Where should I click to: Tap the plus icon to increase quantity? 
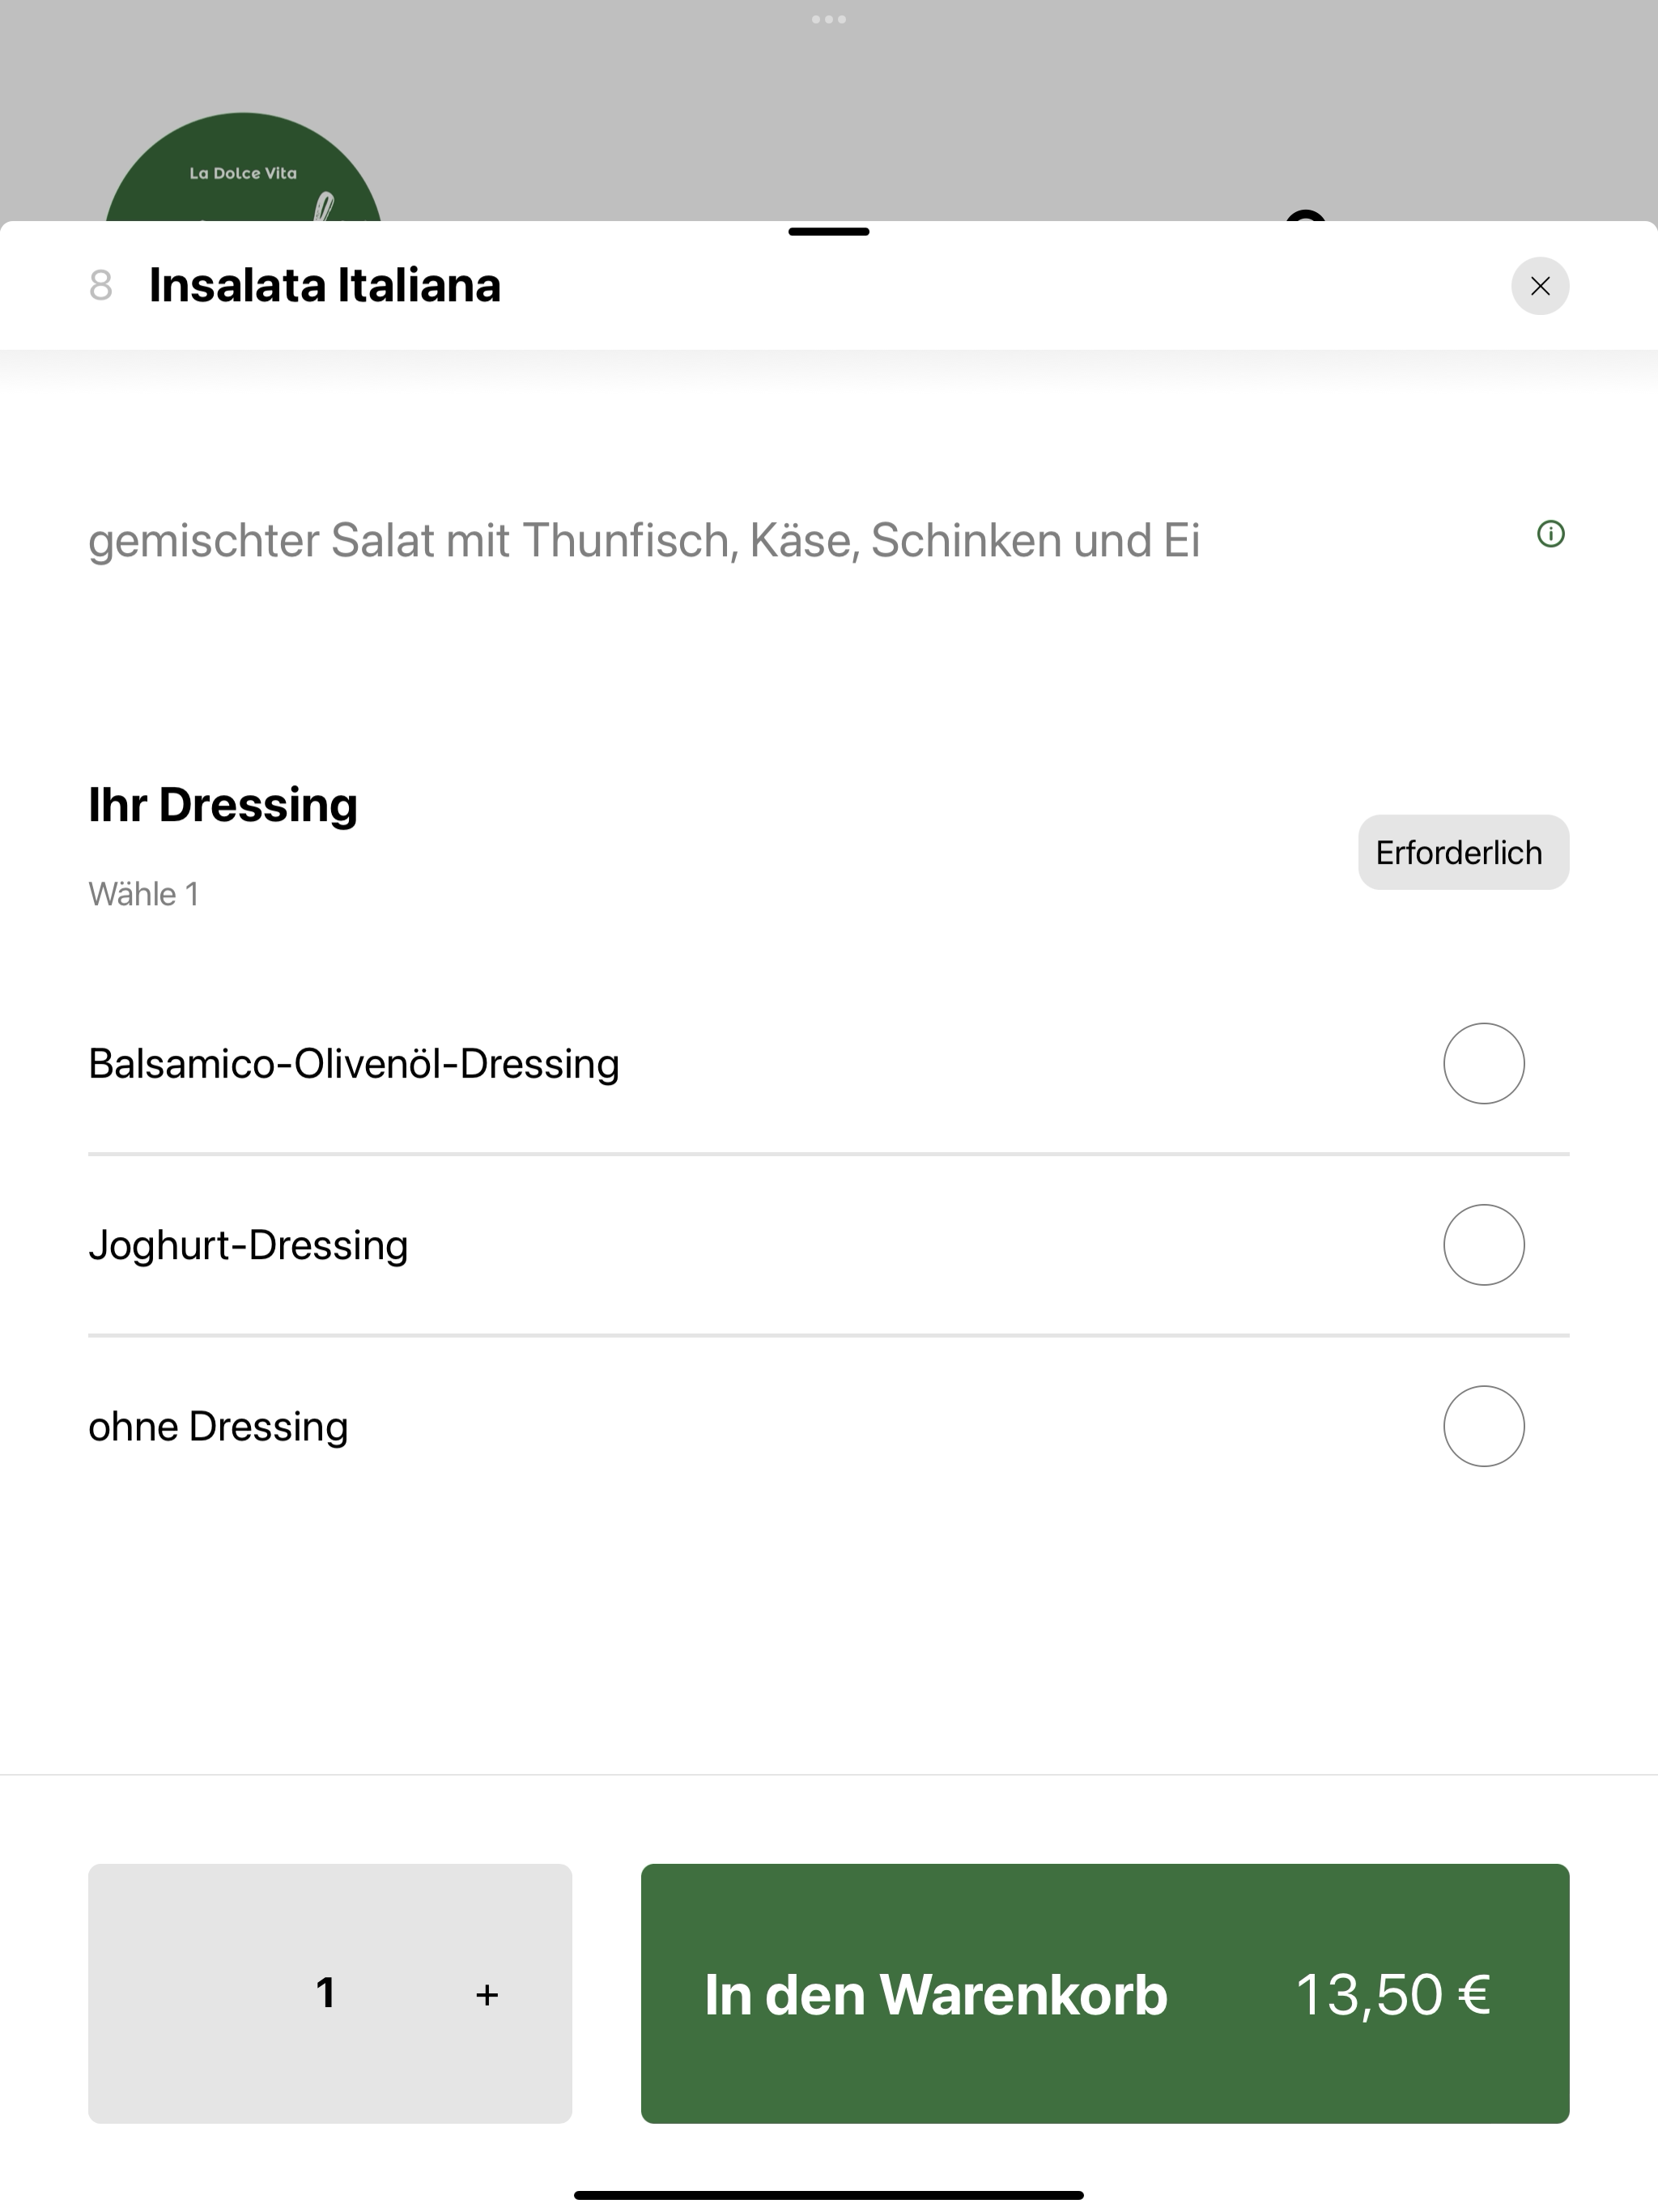(487, 1995)
